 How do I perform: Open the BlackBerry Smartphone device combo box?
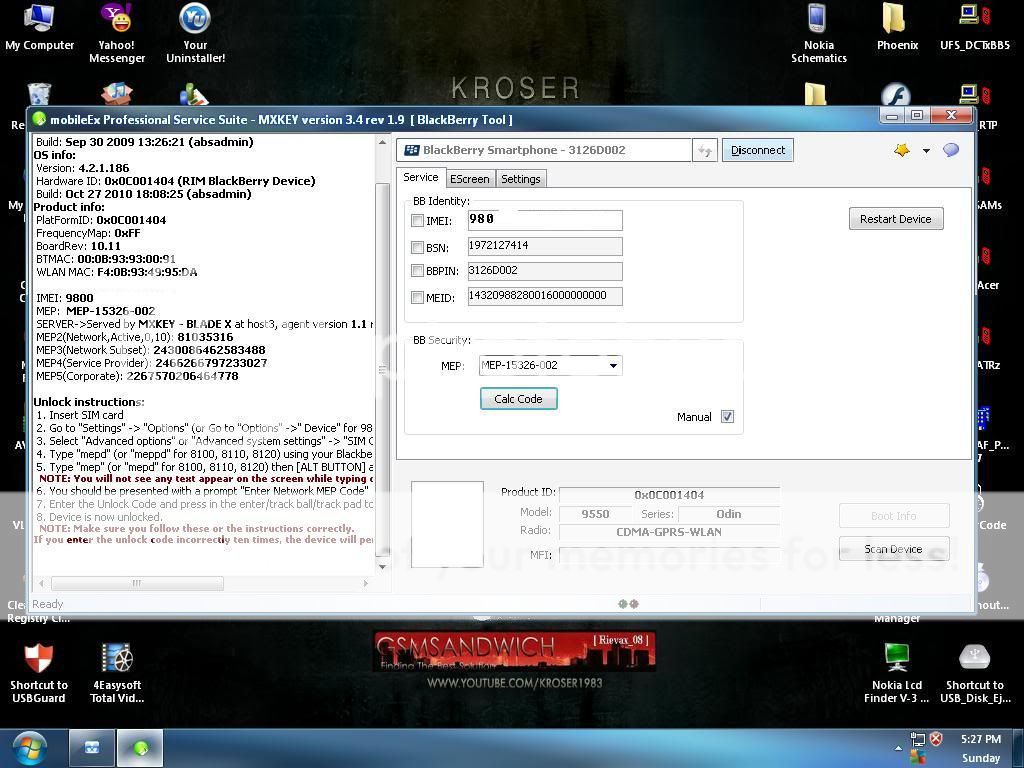pos(543,150)
